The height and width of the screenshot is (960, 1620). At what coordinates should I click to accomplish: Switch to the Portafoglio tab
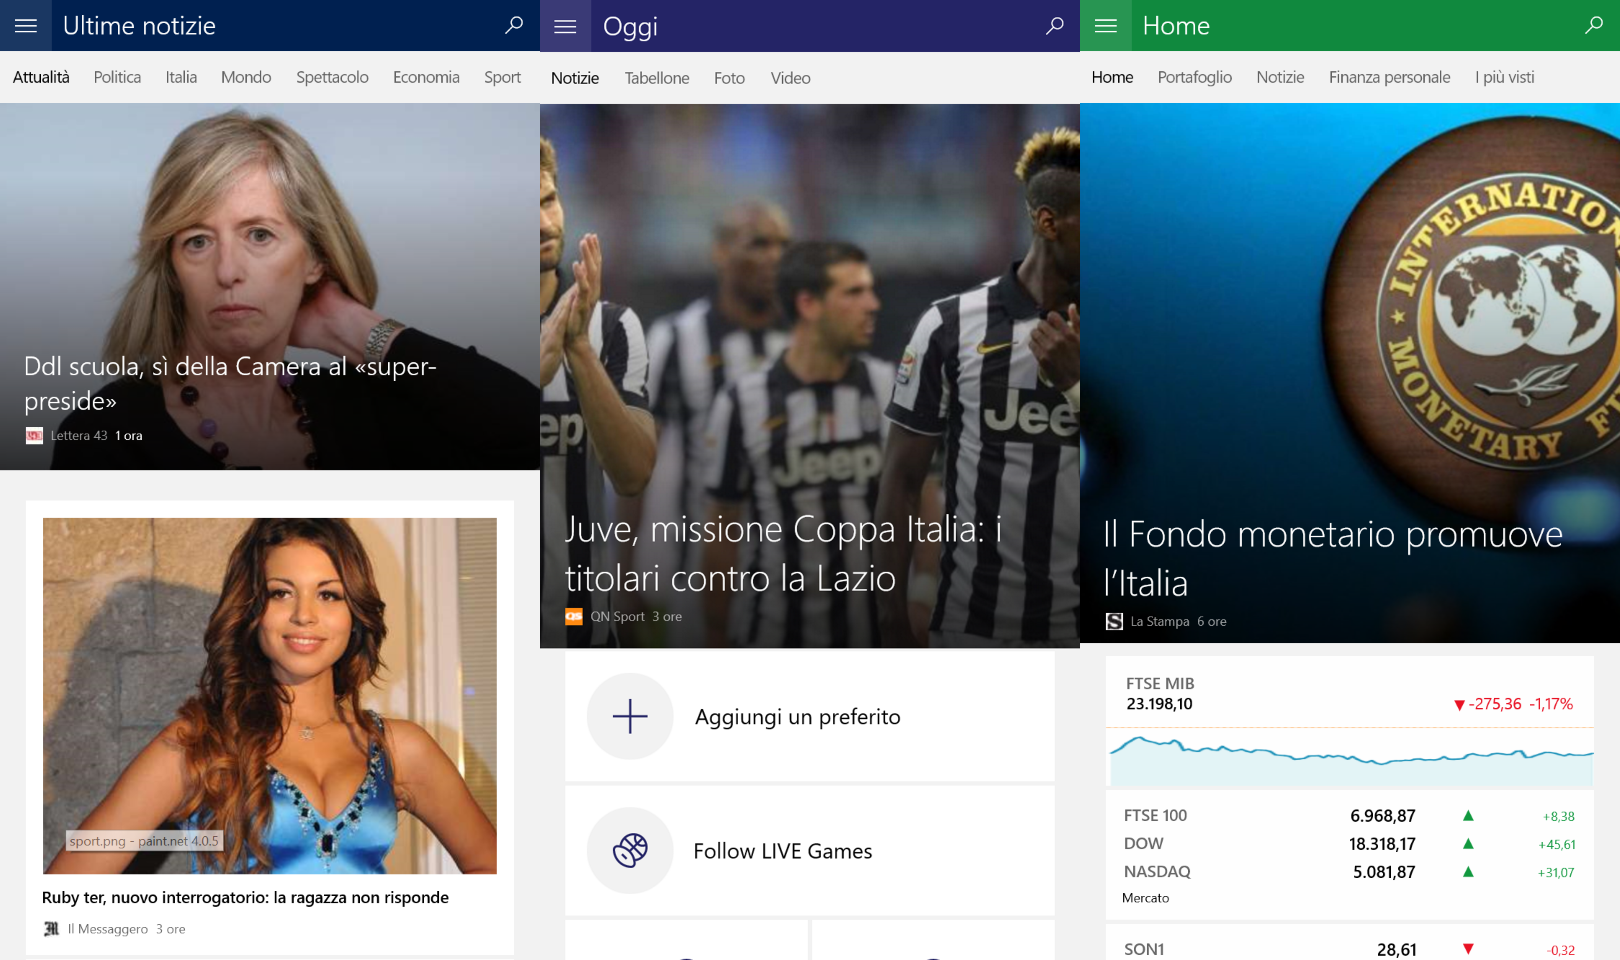coord(1194,77)
